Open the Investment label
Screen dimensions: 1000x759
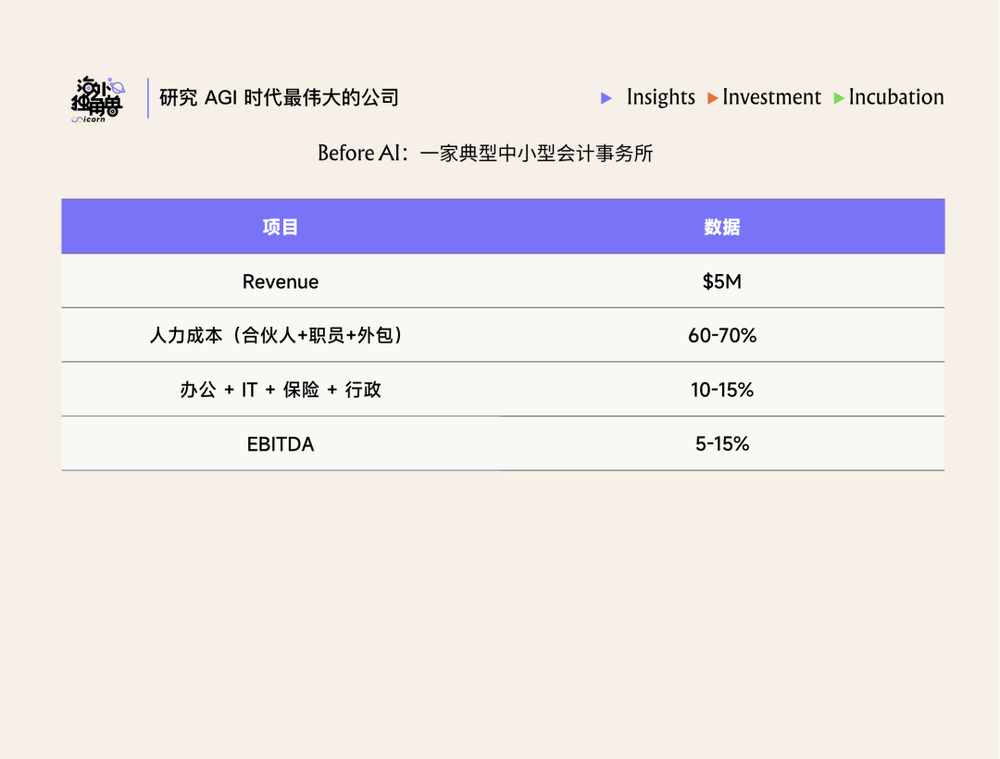coord(771,97)
